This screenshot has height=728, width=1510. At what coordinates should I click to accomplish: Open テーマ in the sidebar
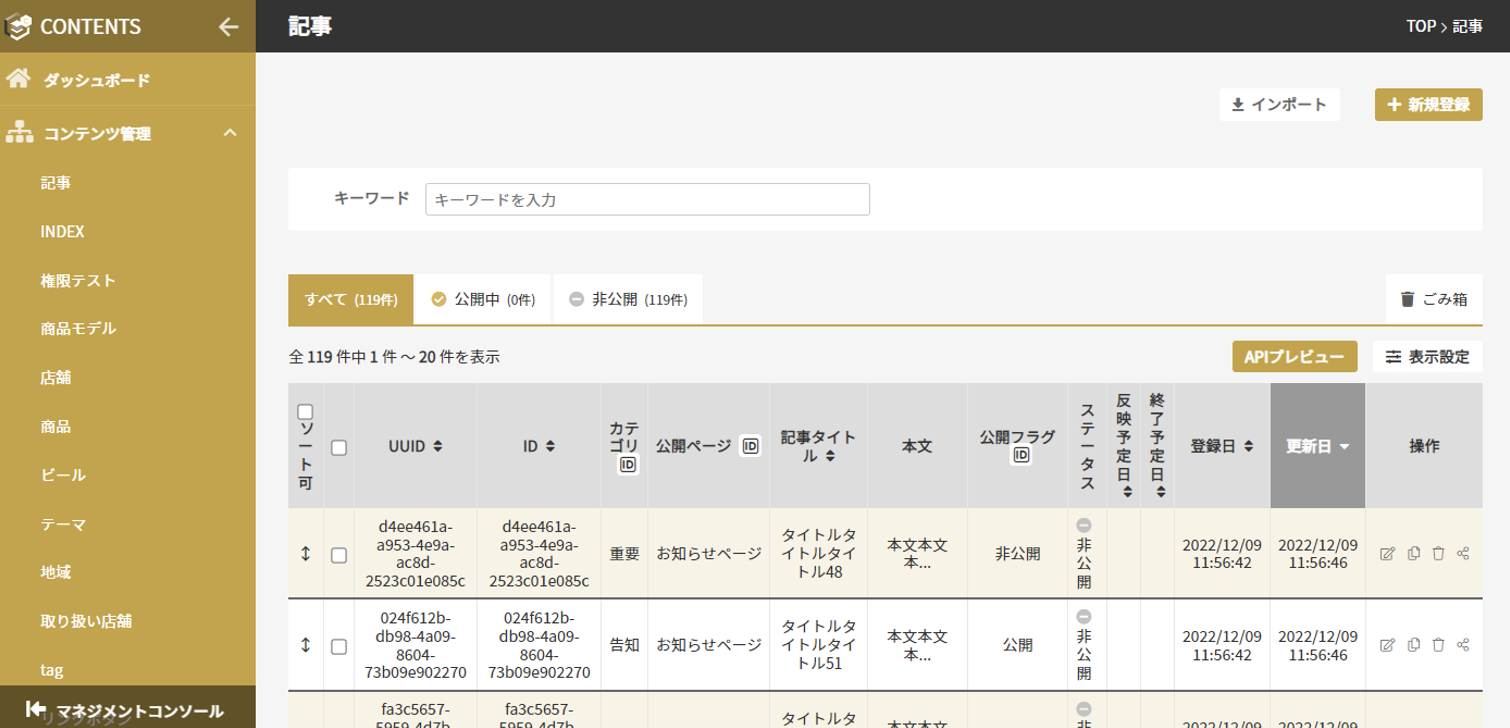click(x=63, y=524)
